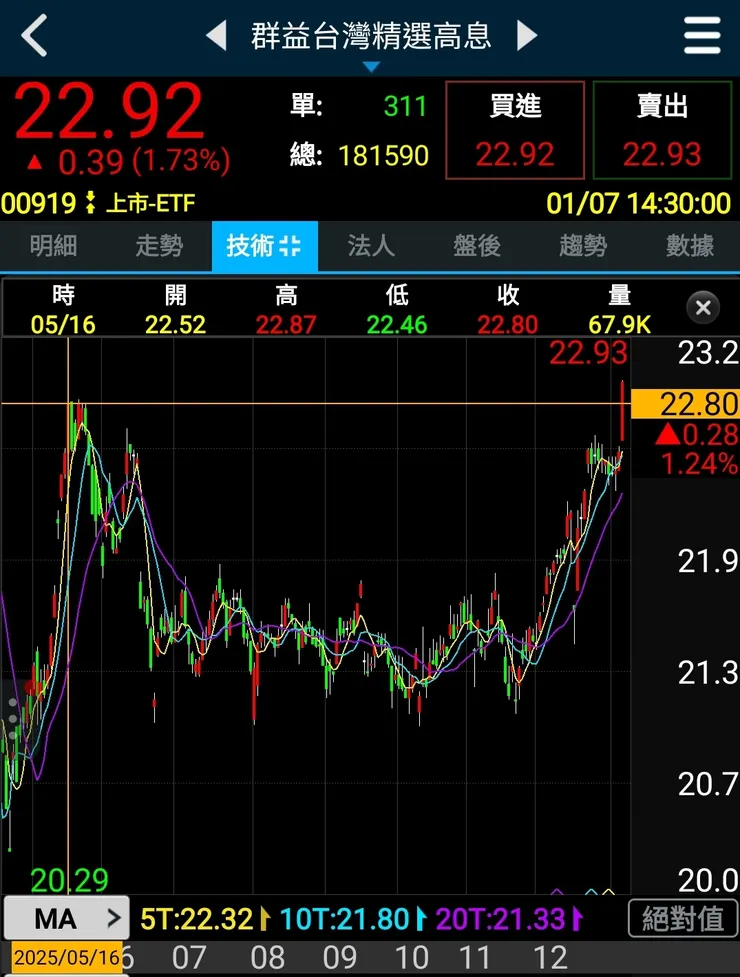
Task: Close the OHLC info bar
Action: 703,308
